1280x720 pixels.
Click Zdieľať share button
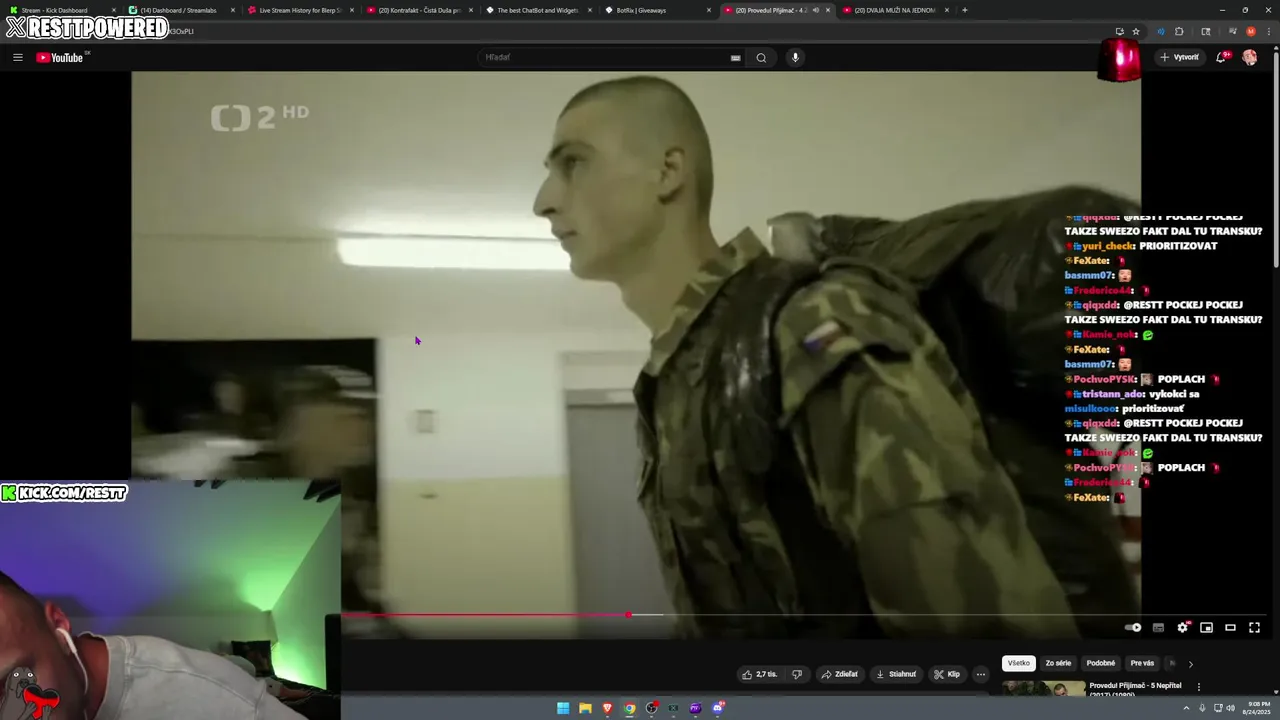pyautogui.click(x=839, y=674)
